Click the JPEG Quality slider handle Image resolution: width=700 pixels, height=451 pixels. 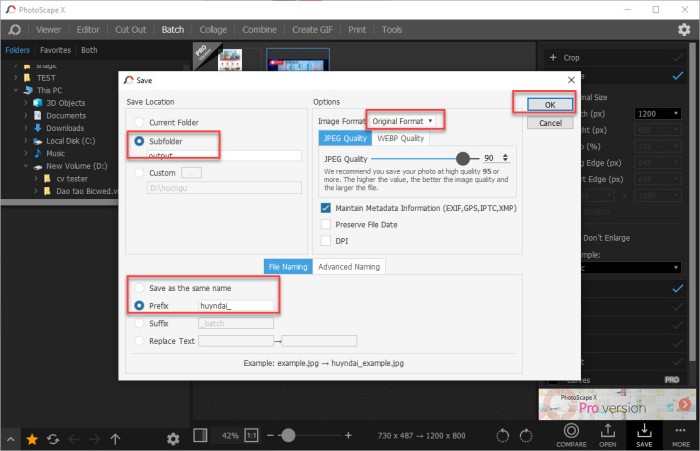pos(462,158)
